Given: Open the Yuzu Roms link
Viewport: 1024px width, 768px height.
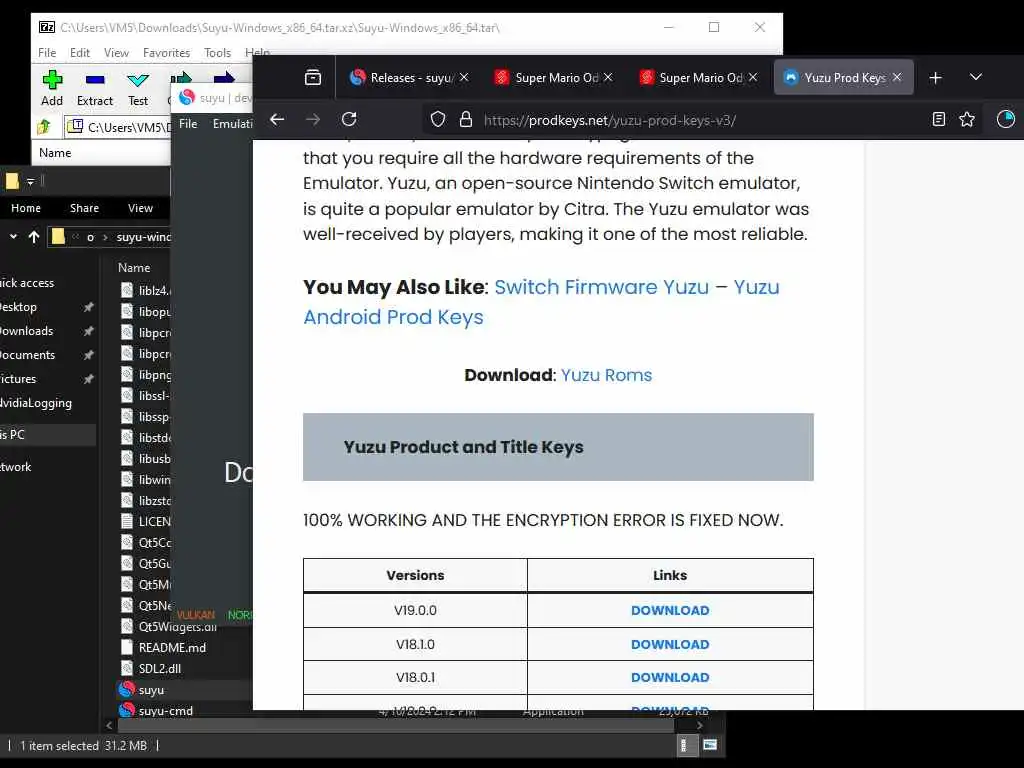Looking at the screenshot, I should click(607, 375).
